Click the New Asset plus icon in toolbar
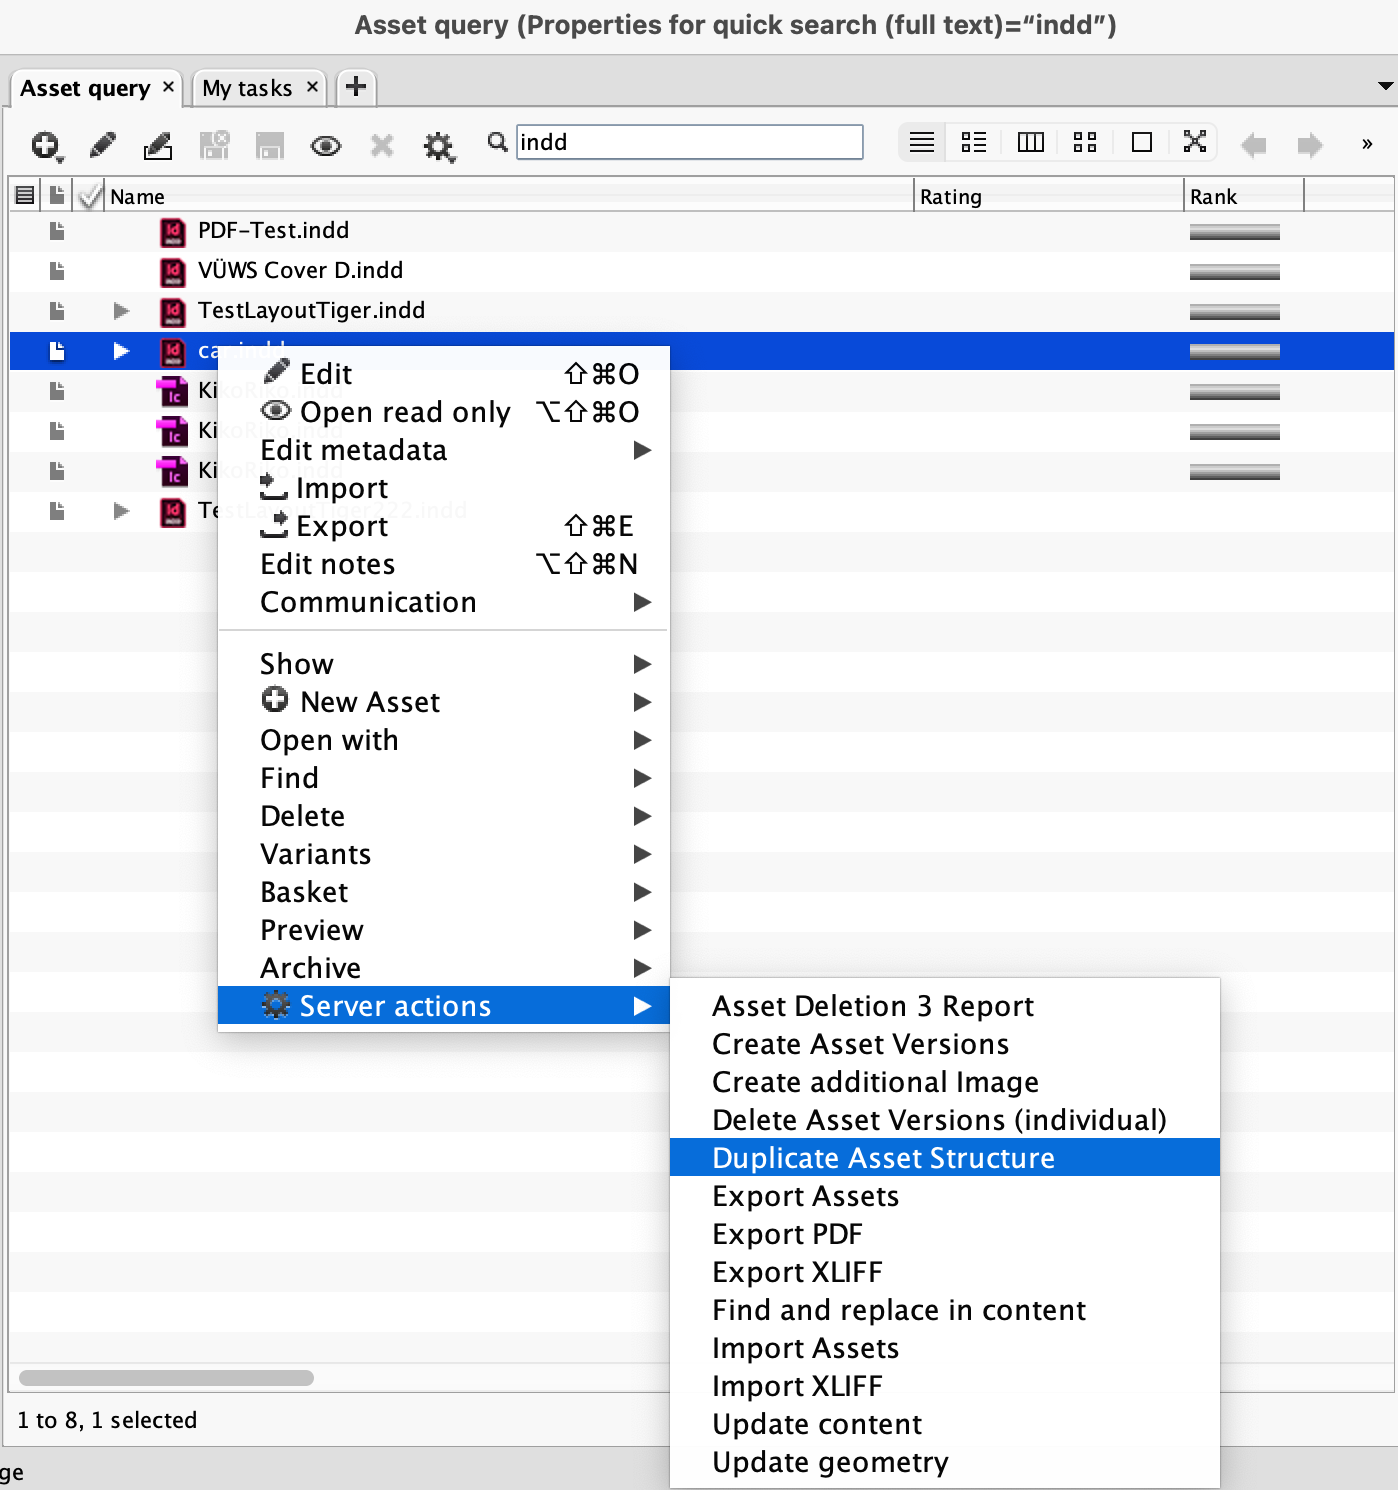1398x1490 pixels. [x=45, y=145]
